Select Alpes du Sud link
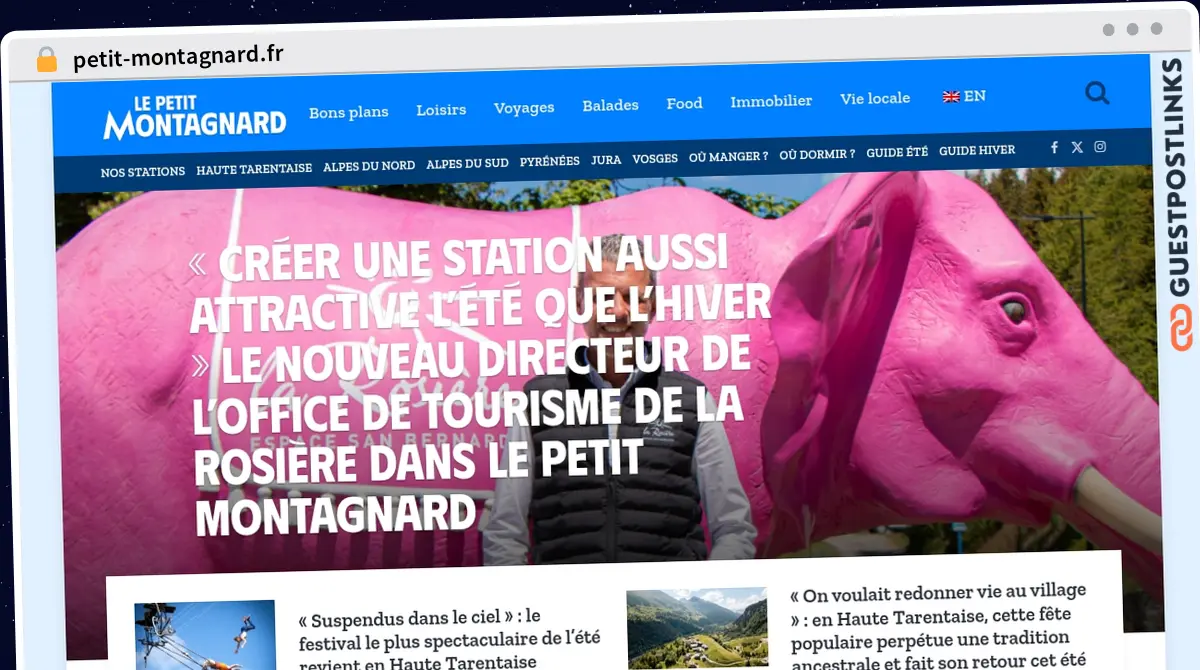Viewport: 1200px width, 670px height. (467, 163)
